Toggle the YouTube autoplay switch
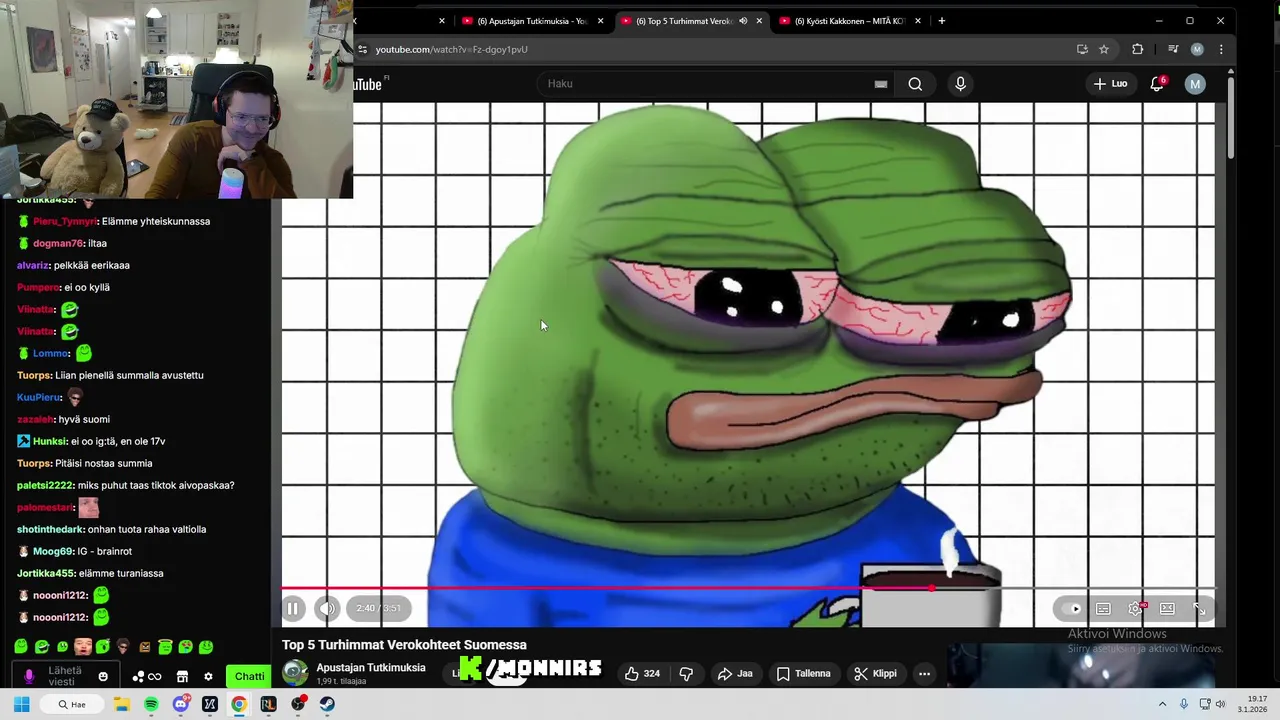The width and height of the screenshot is (1280, 720). [x=1073, y=608]
